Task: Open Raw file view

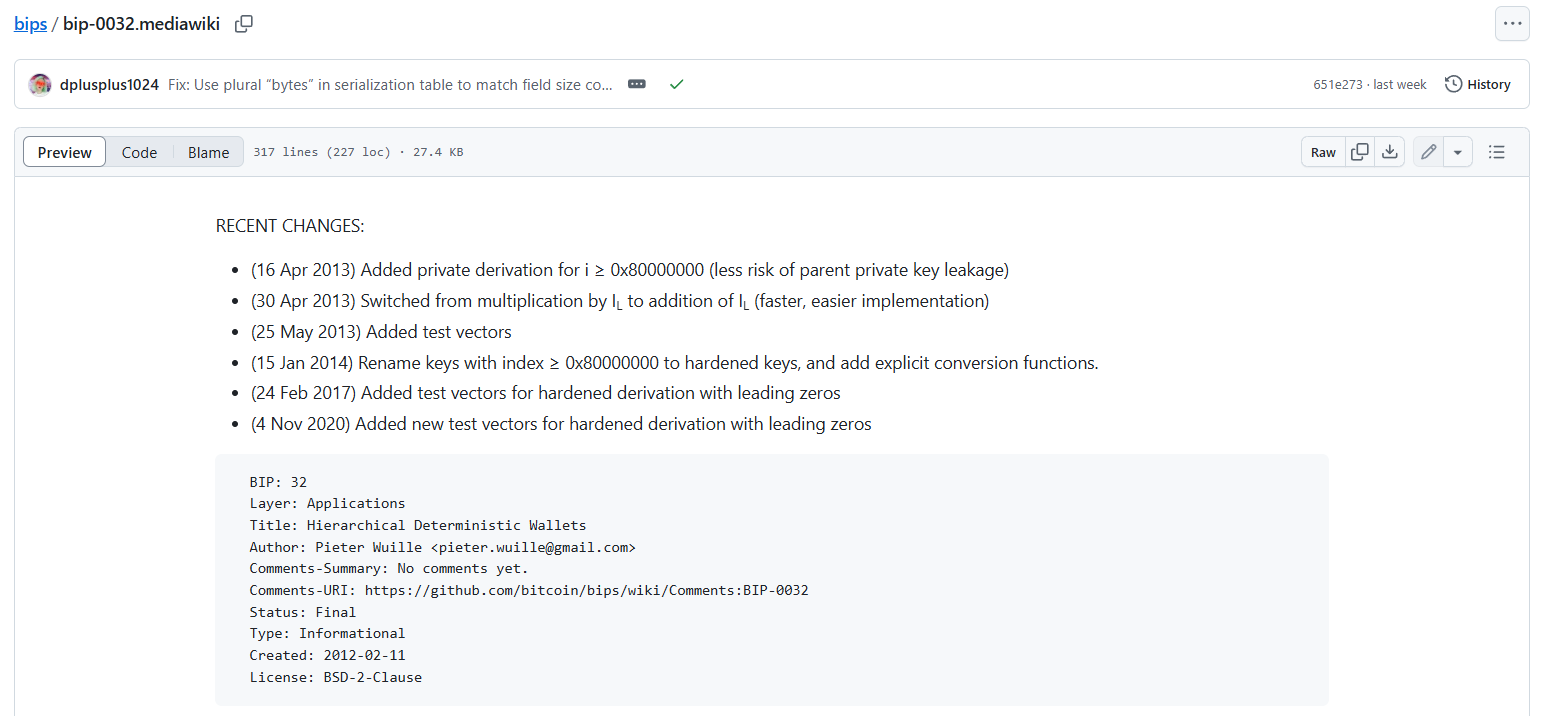Action: click(1323, 152)
